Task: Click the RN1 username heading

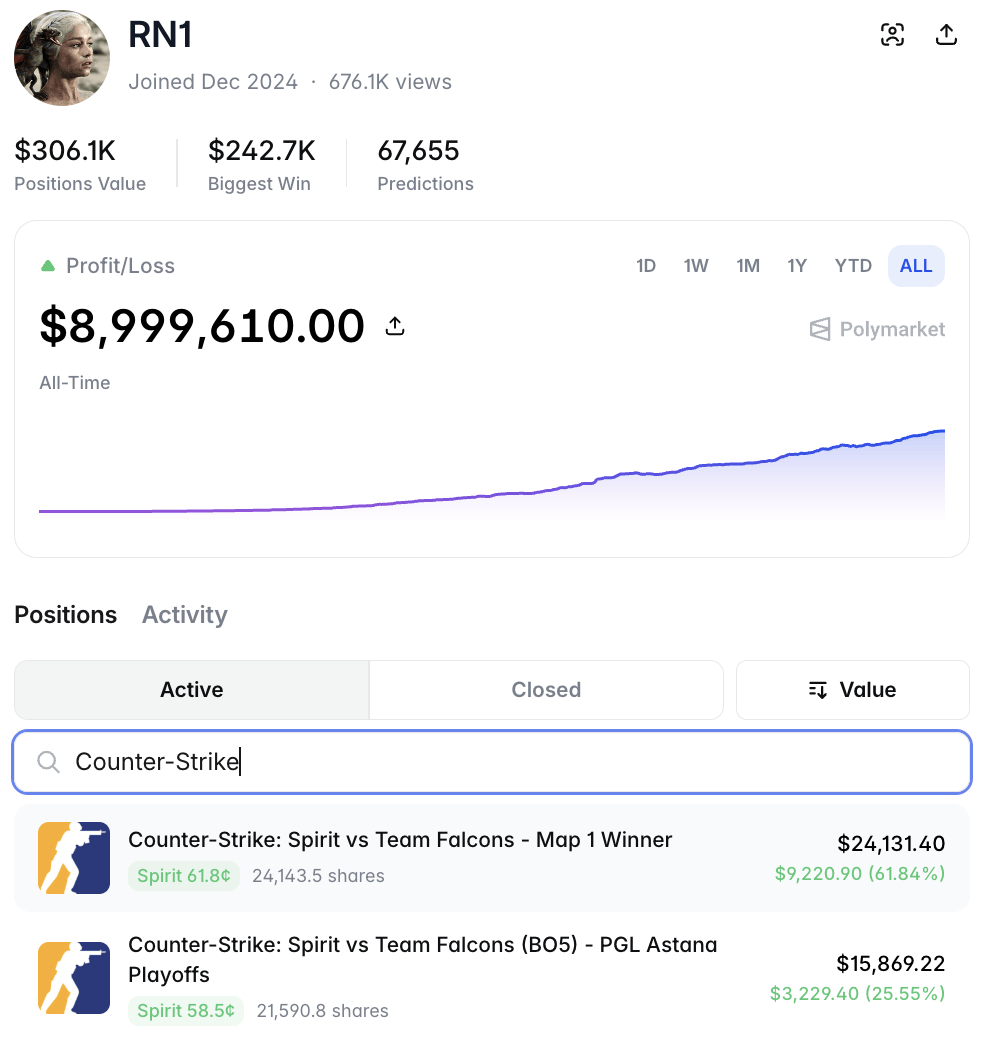Action: [x=160, y=34]
